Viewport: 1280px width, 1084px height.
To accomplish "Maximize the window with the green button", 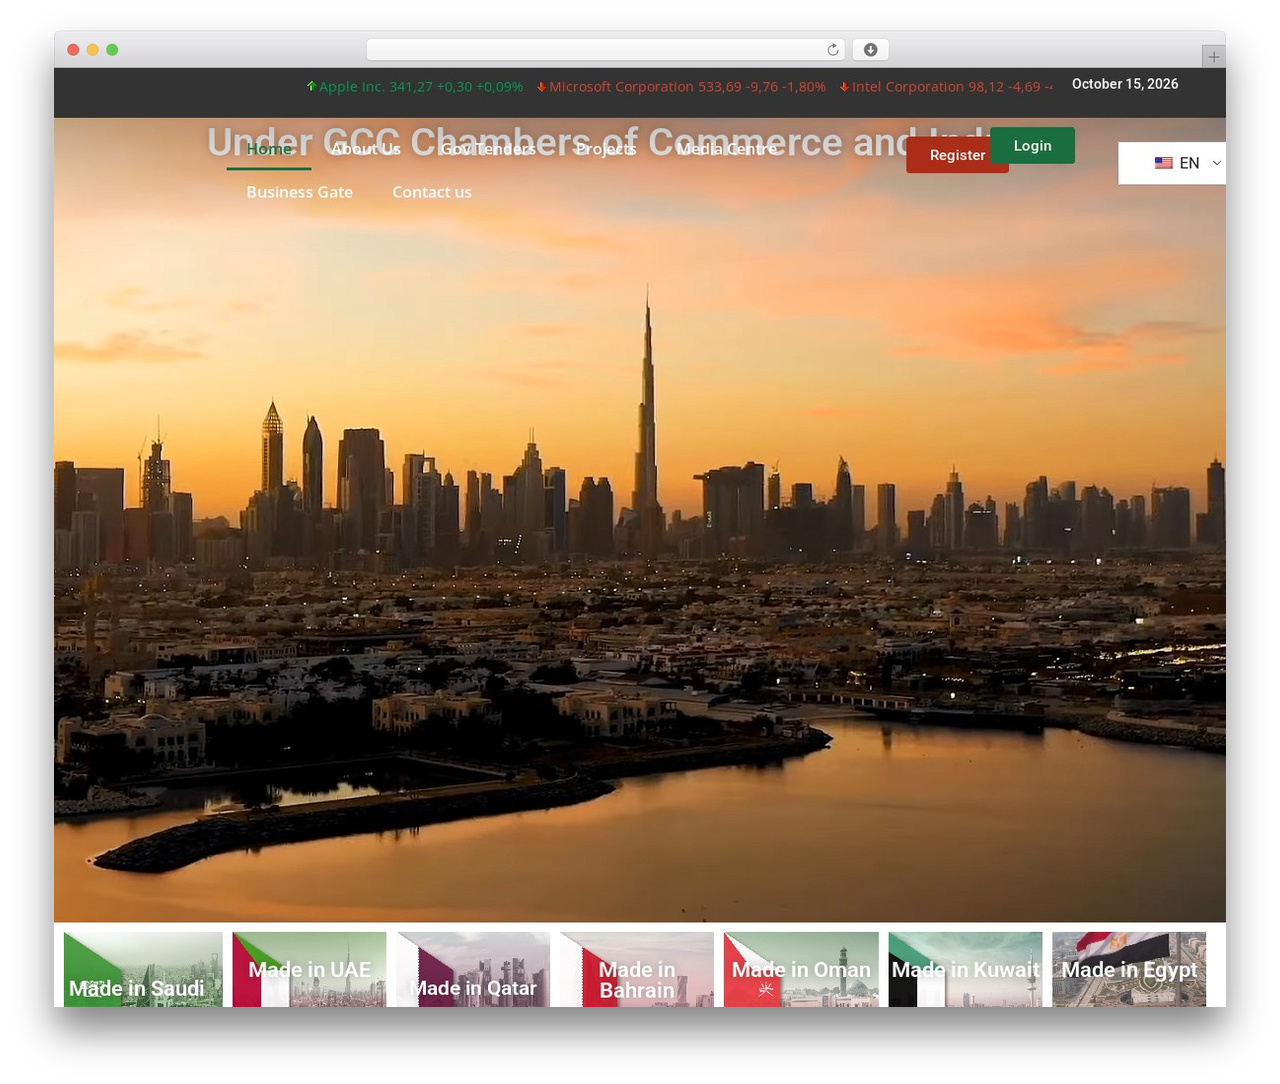I will tap(112, 50).
